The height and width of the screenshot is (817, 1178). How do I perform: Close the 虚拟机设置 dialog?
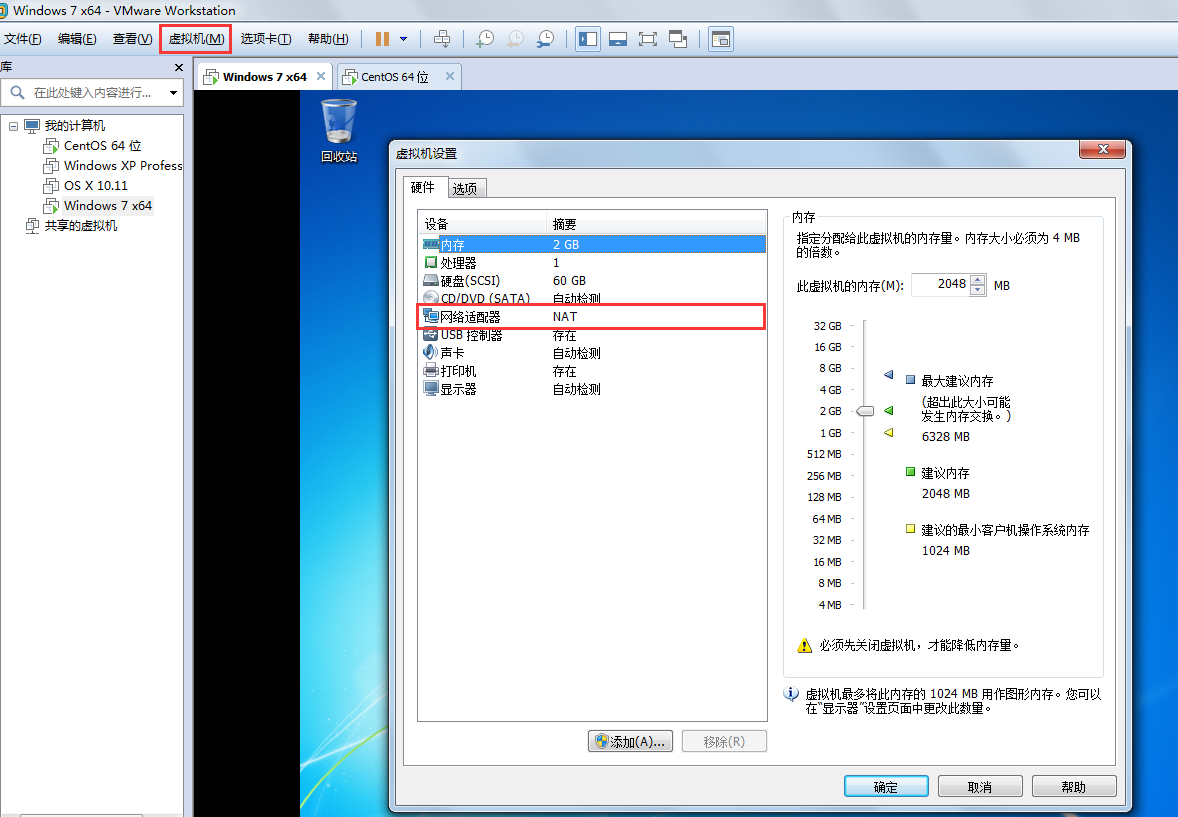click(1103, 150)
